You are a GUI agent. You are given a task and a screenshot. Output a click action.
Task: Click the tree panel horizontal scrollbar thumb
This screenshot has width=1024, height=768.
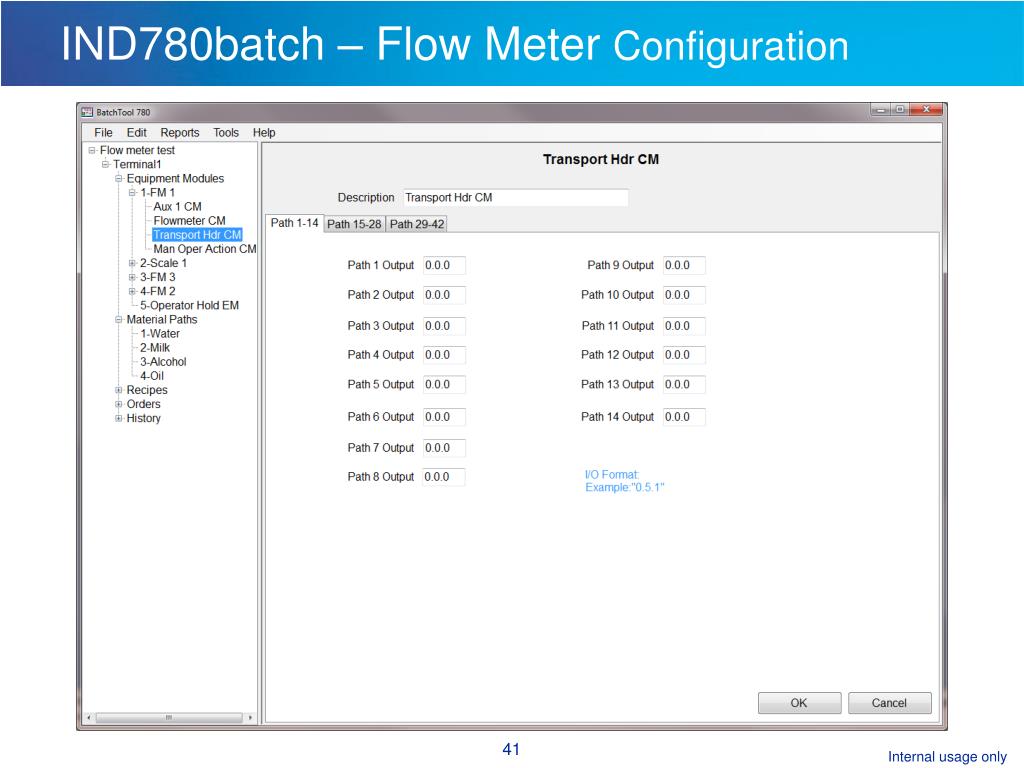tap(169, 718)
